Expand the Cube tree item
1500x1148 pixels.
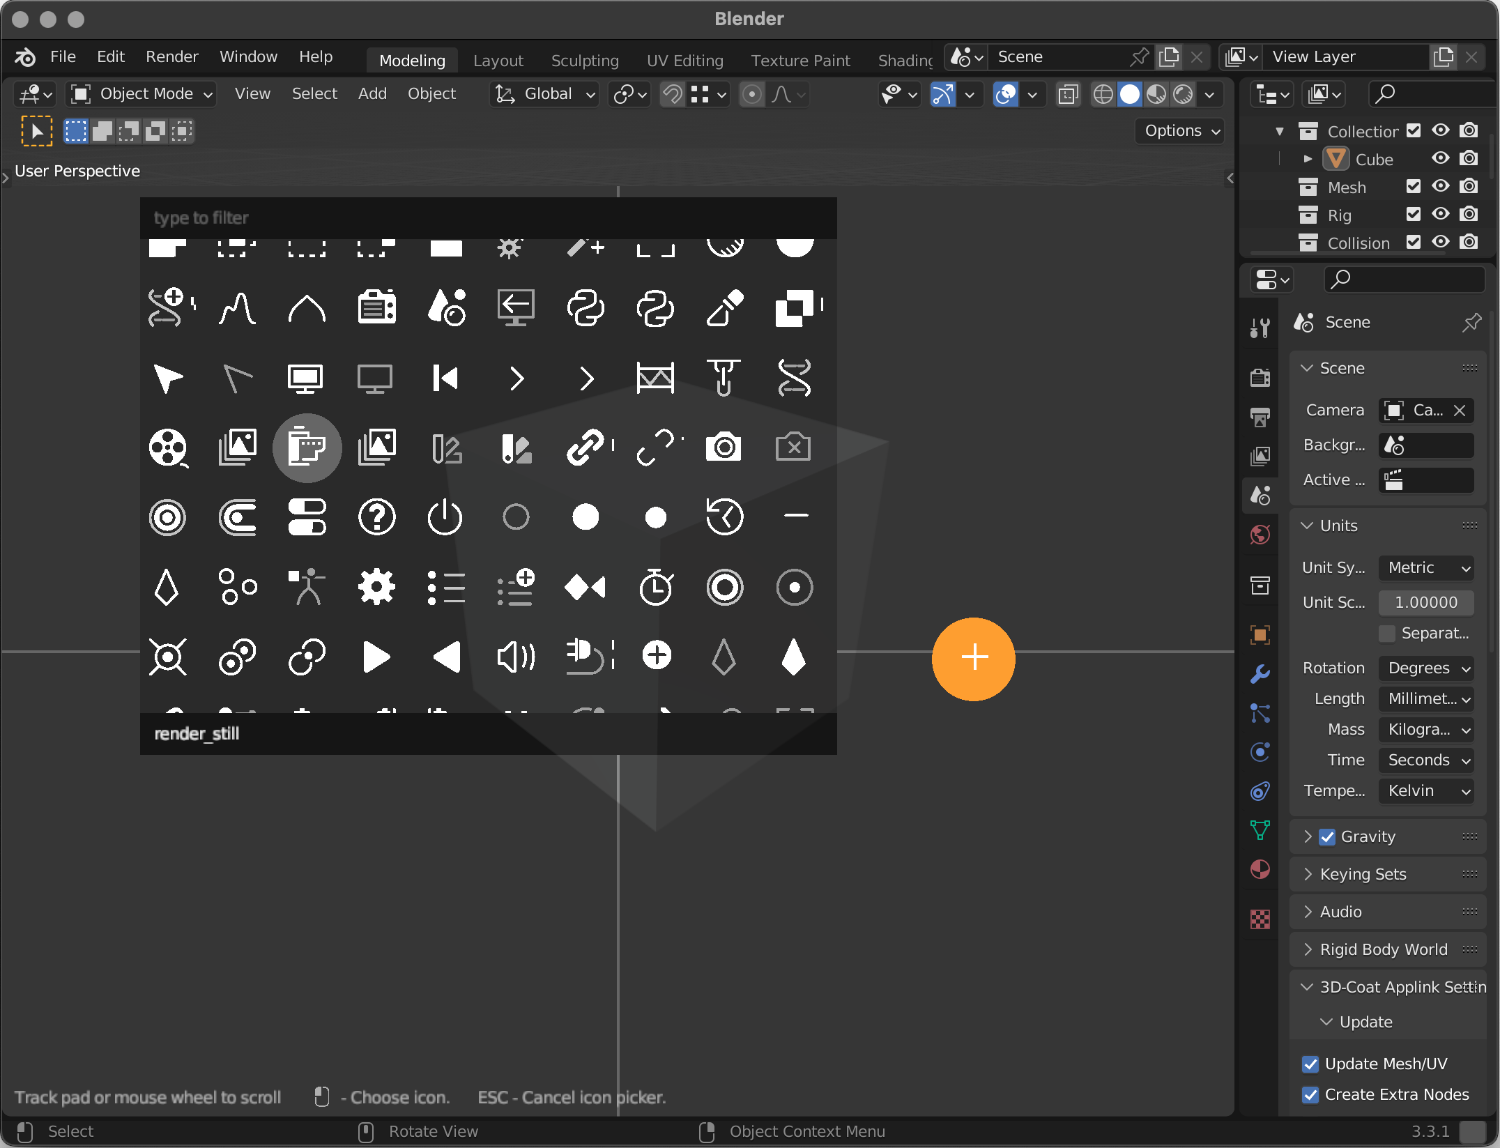(x=1307, y=159)
